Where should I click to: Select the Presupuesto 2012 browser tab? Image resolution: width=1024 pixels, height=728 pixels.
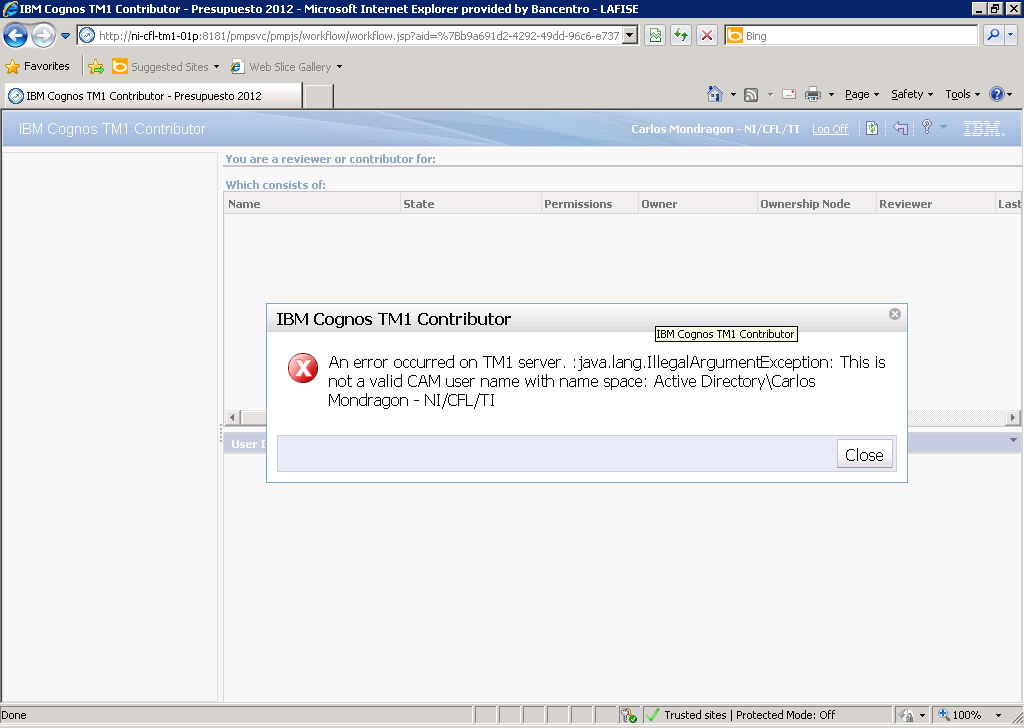(153, 96)
